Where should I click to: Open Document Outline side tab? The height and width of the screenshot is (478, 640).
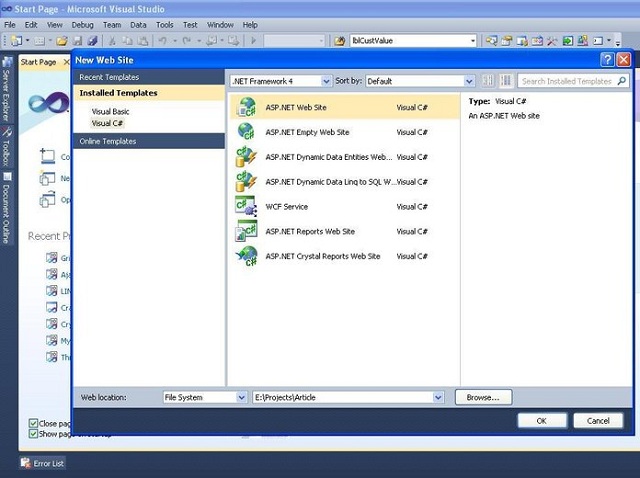pos(7,207)
